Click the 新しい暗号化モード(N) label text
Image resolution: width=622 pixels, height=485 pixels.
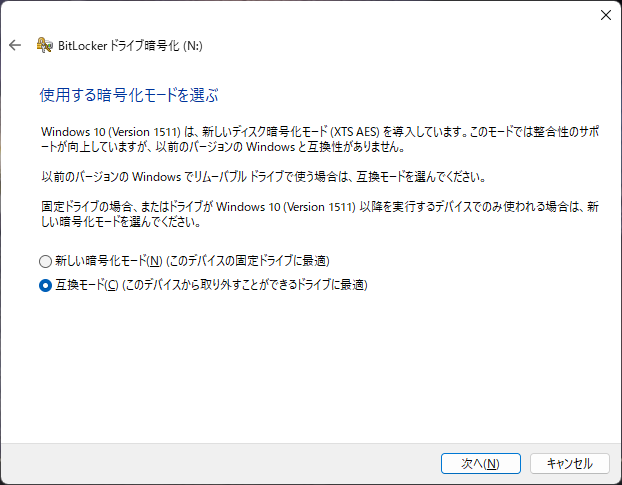pyautogui.click(x=100, y=261)
